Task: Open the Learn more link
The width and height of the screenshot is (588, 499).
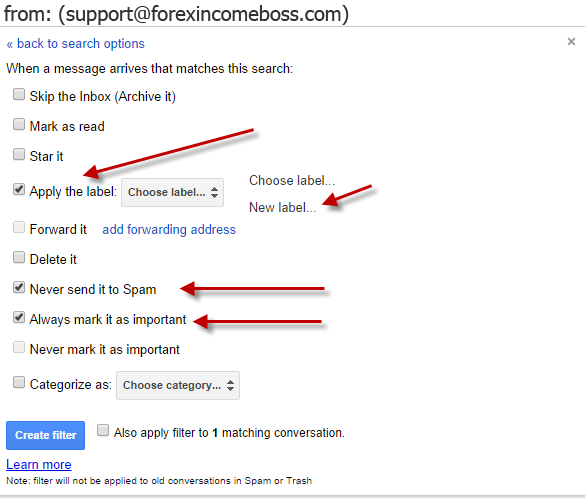Action: coord(39,465)
